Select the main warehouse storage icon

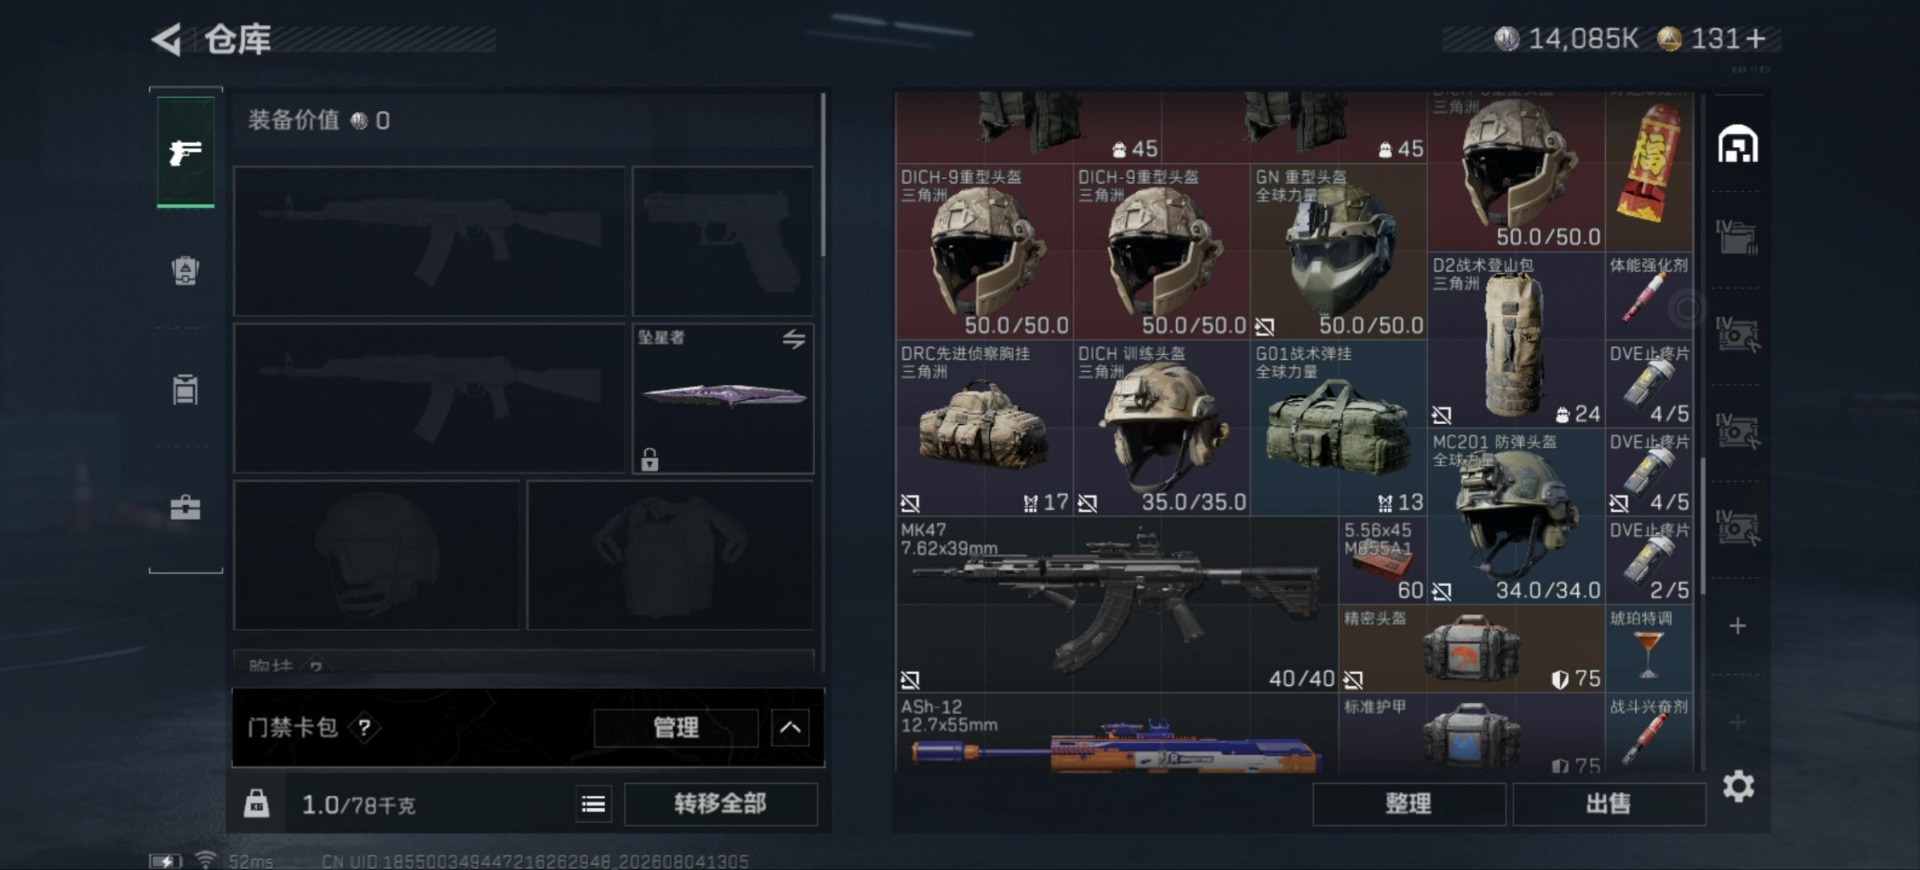coord(1738,145)
